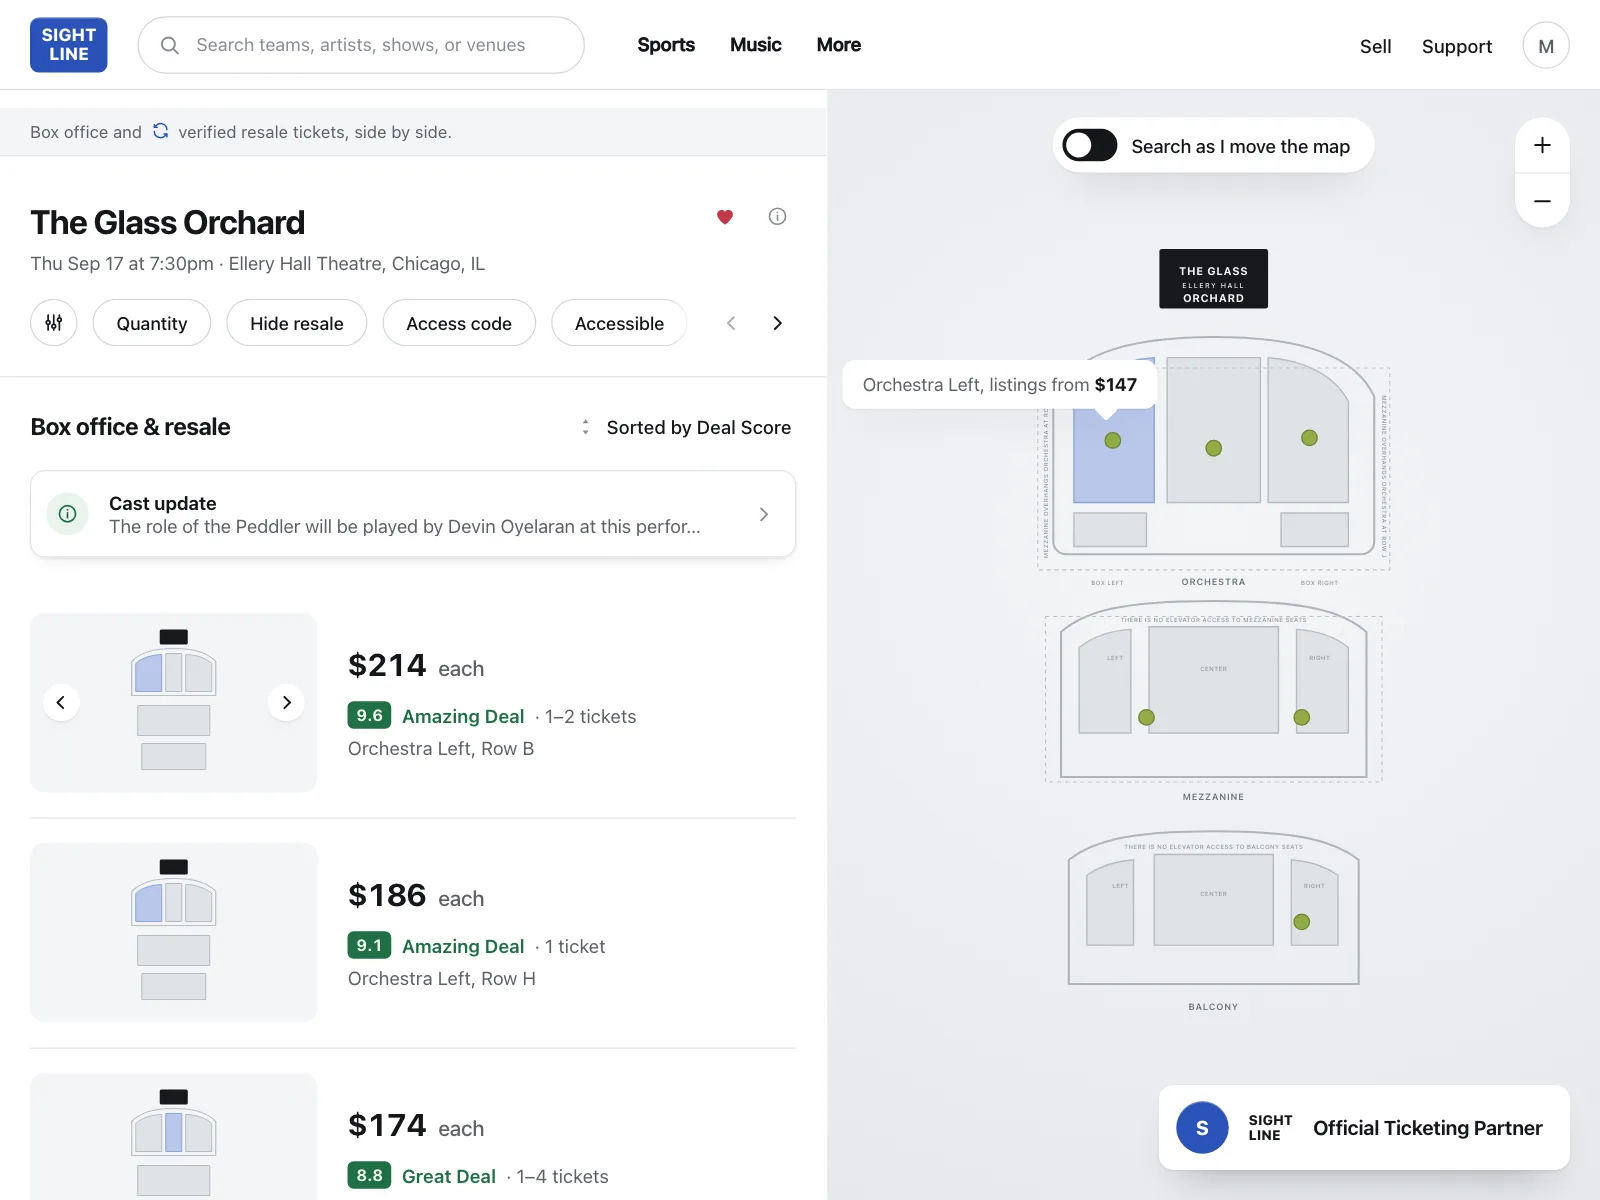1600x1200 pixels.
Task: Open the $186 listing seat map thumbnail
Action: coord(174,932)
